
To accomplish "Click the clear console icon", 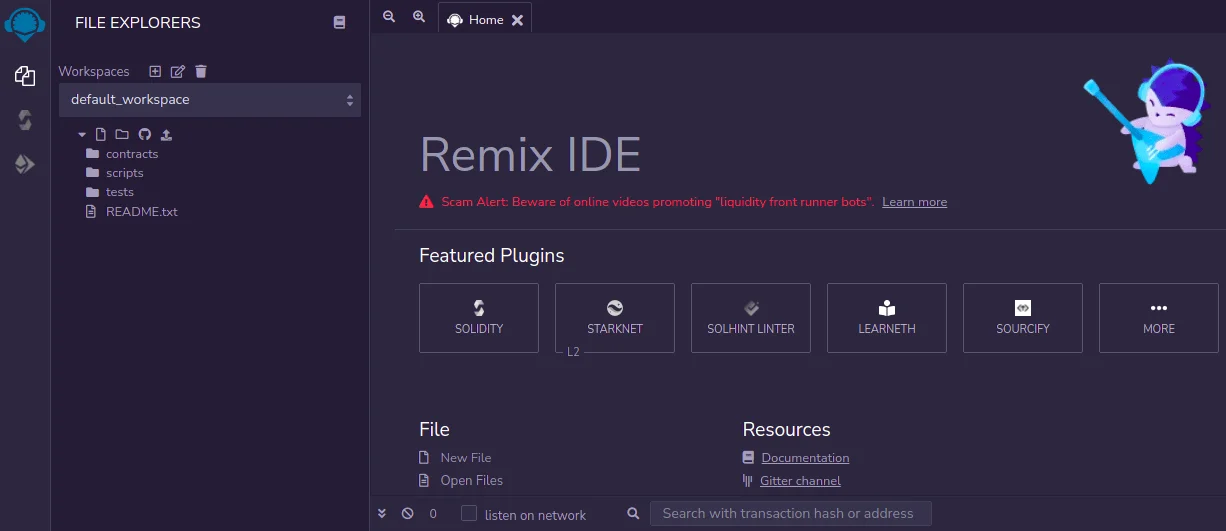I will point(407,513).
